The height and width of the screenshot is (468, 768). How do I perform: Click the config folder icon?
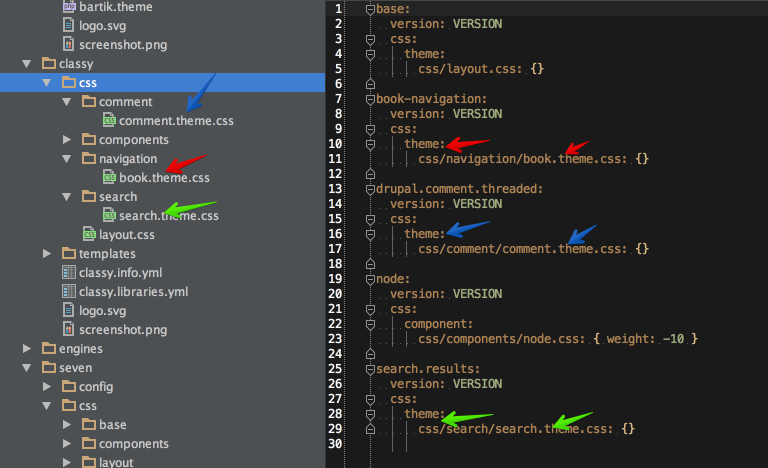coord(69,386)
